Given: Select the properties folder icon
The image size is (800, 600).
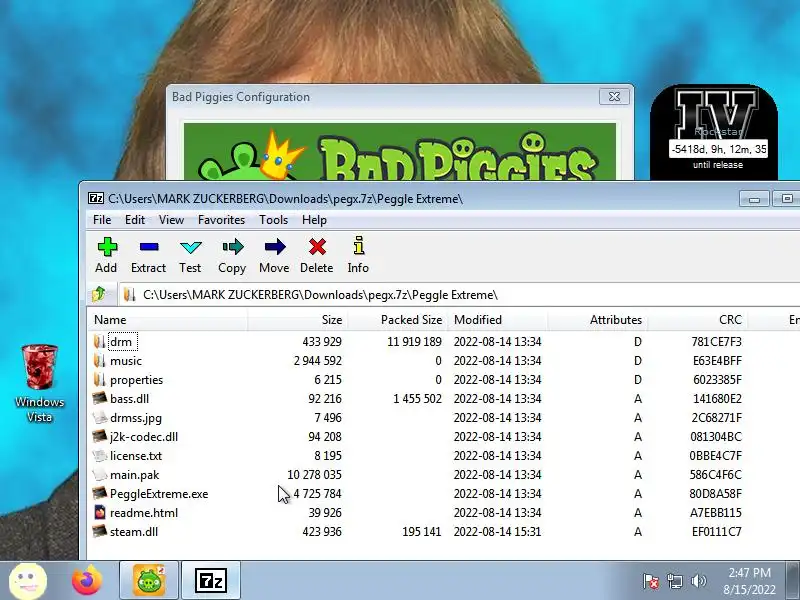Looking at the screenshot, I should (99, 380).
